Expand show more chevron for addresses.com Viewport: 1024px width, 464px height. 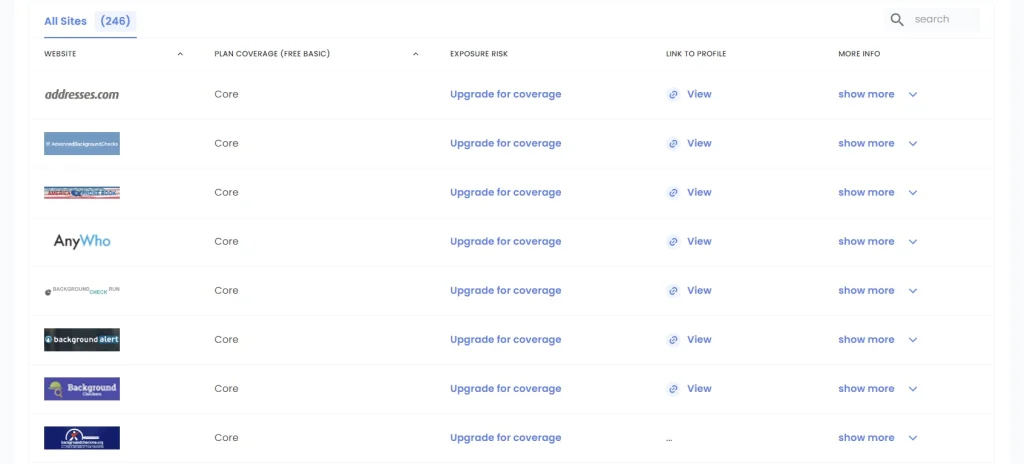click(913, 95)
